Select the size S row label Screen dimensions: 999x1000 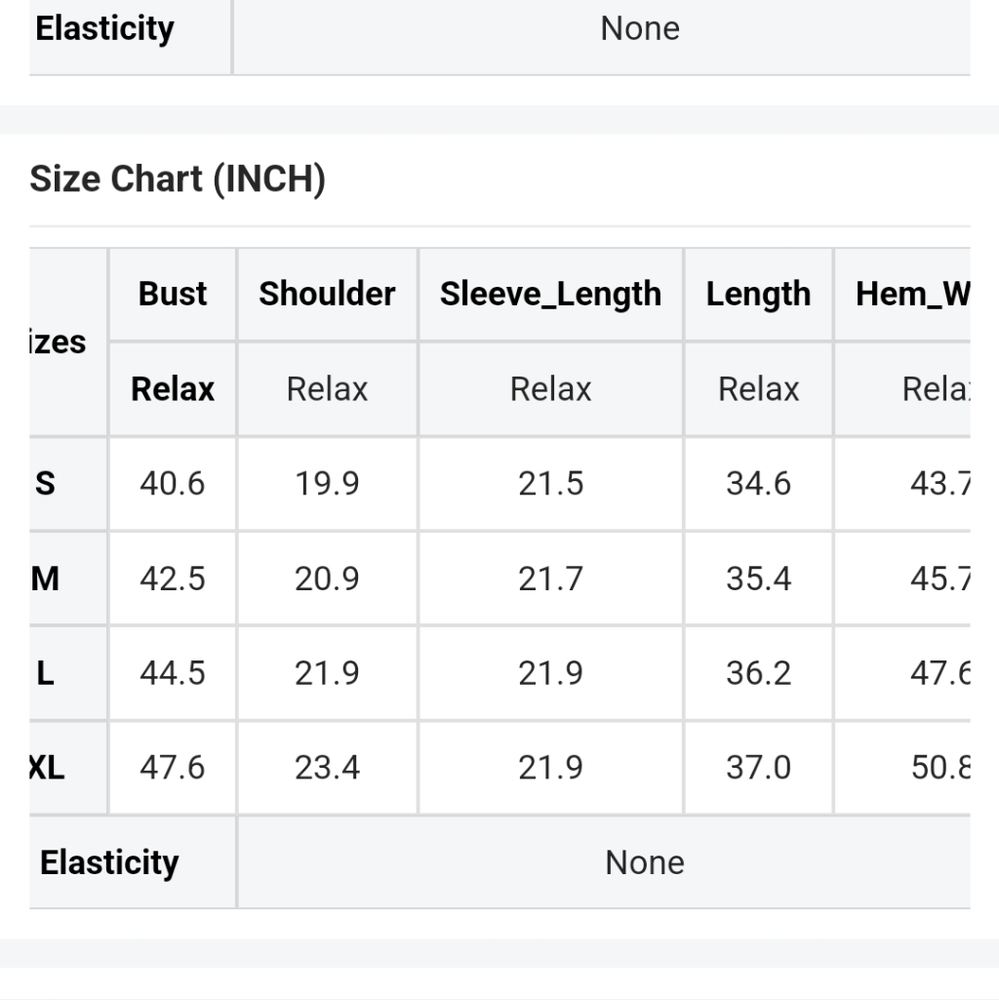(x=46, y=484)
